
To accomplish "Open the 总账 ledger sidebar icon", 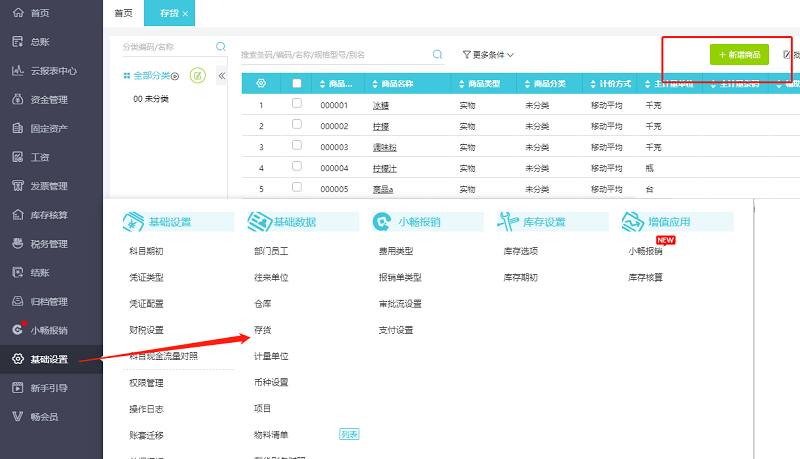I will (18, 41).
